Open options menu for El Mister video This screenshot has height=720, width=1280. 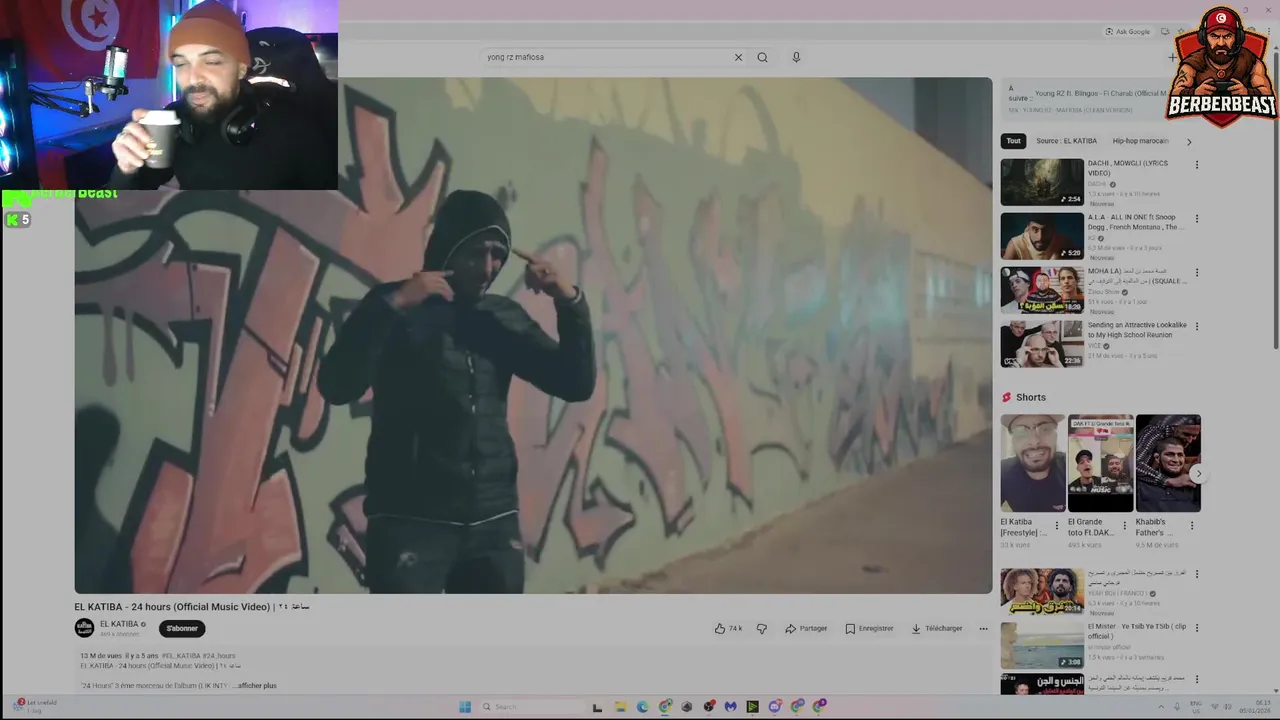click(x=1196, y=628)
